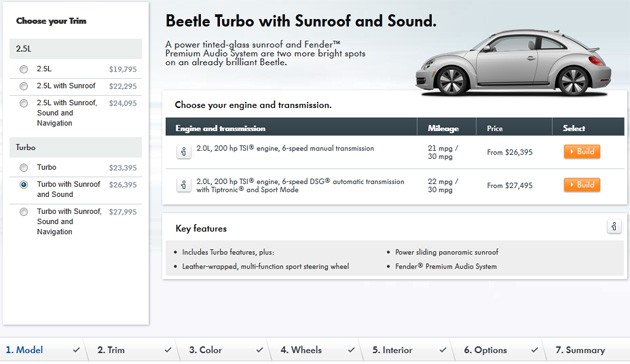The image size is (630, 364).
Task: Click the $23,395 Turbo price
Action: (x=123, y=168)
